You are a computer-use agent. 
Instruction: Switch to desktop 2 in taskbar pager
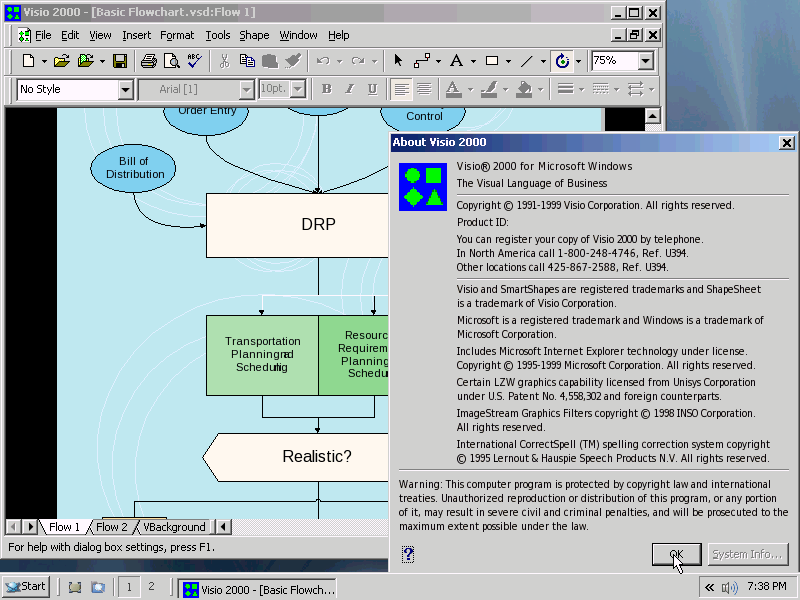click(x=151, y=587)
